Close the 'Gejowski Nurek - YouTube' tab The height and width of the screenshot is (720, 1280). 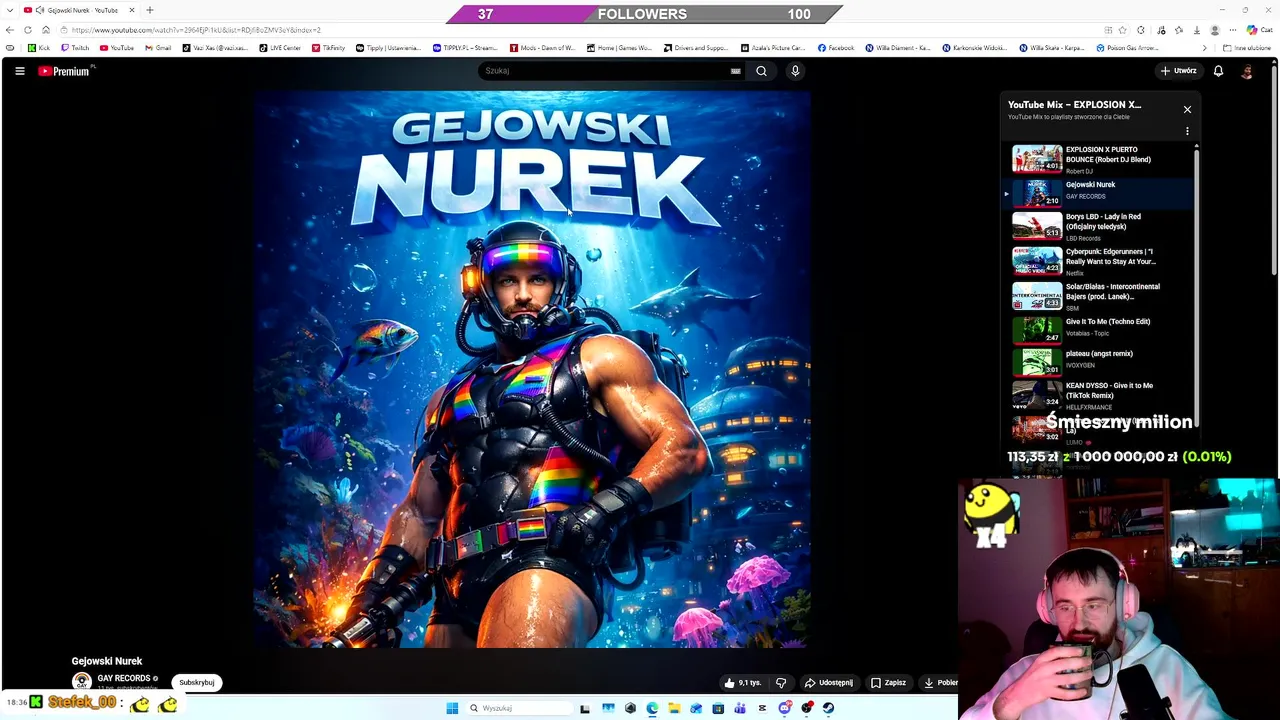click(131, 10)
